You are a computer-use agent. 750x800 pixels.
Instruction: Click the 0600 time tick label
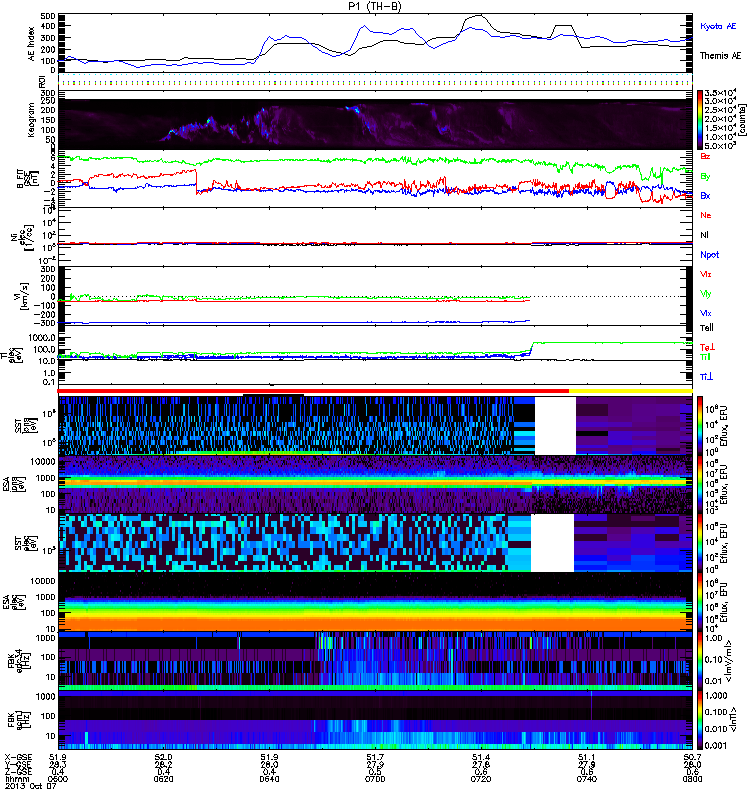click(x=58, y=779)
